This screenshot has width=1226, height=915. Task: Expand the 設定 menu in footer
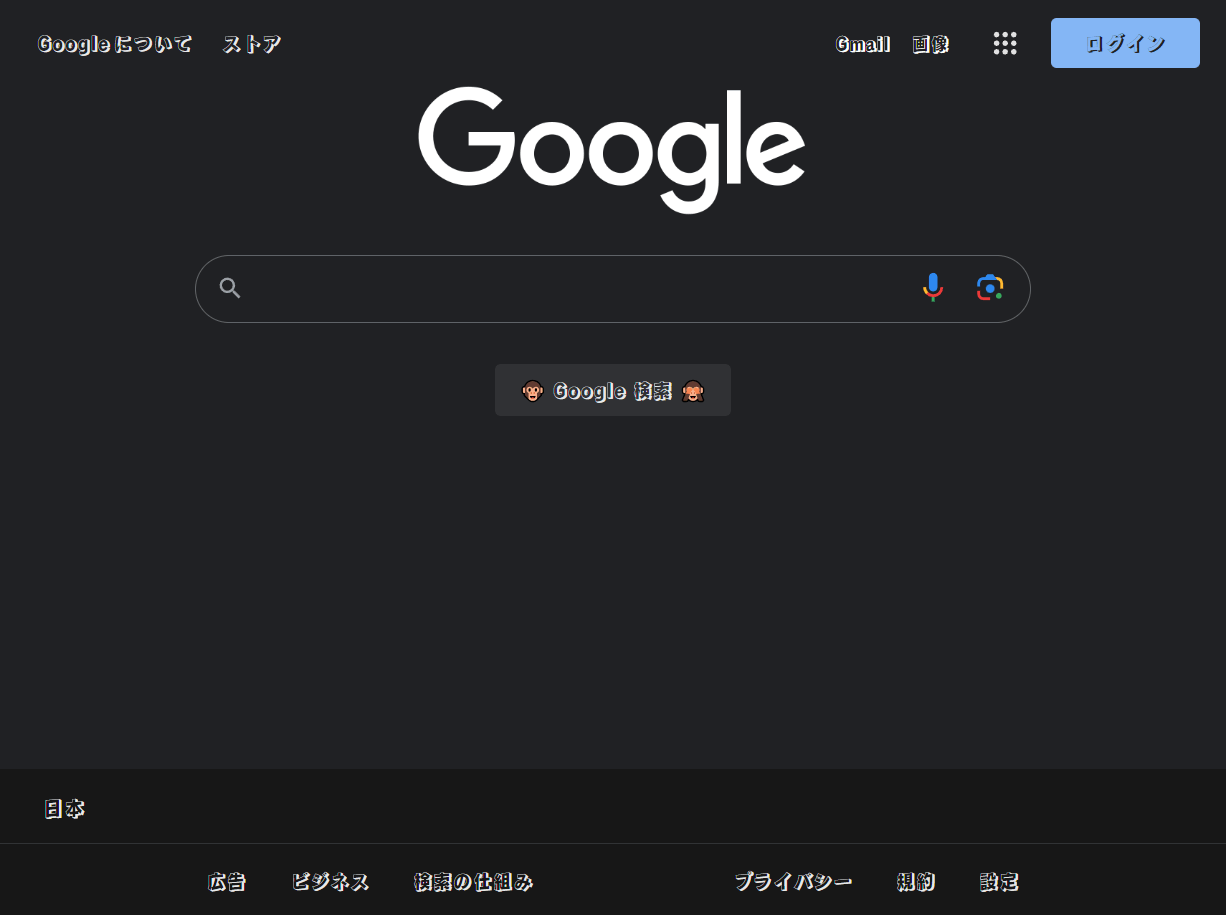coord(999,882)
